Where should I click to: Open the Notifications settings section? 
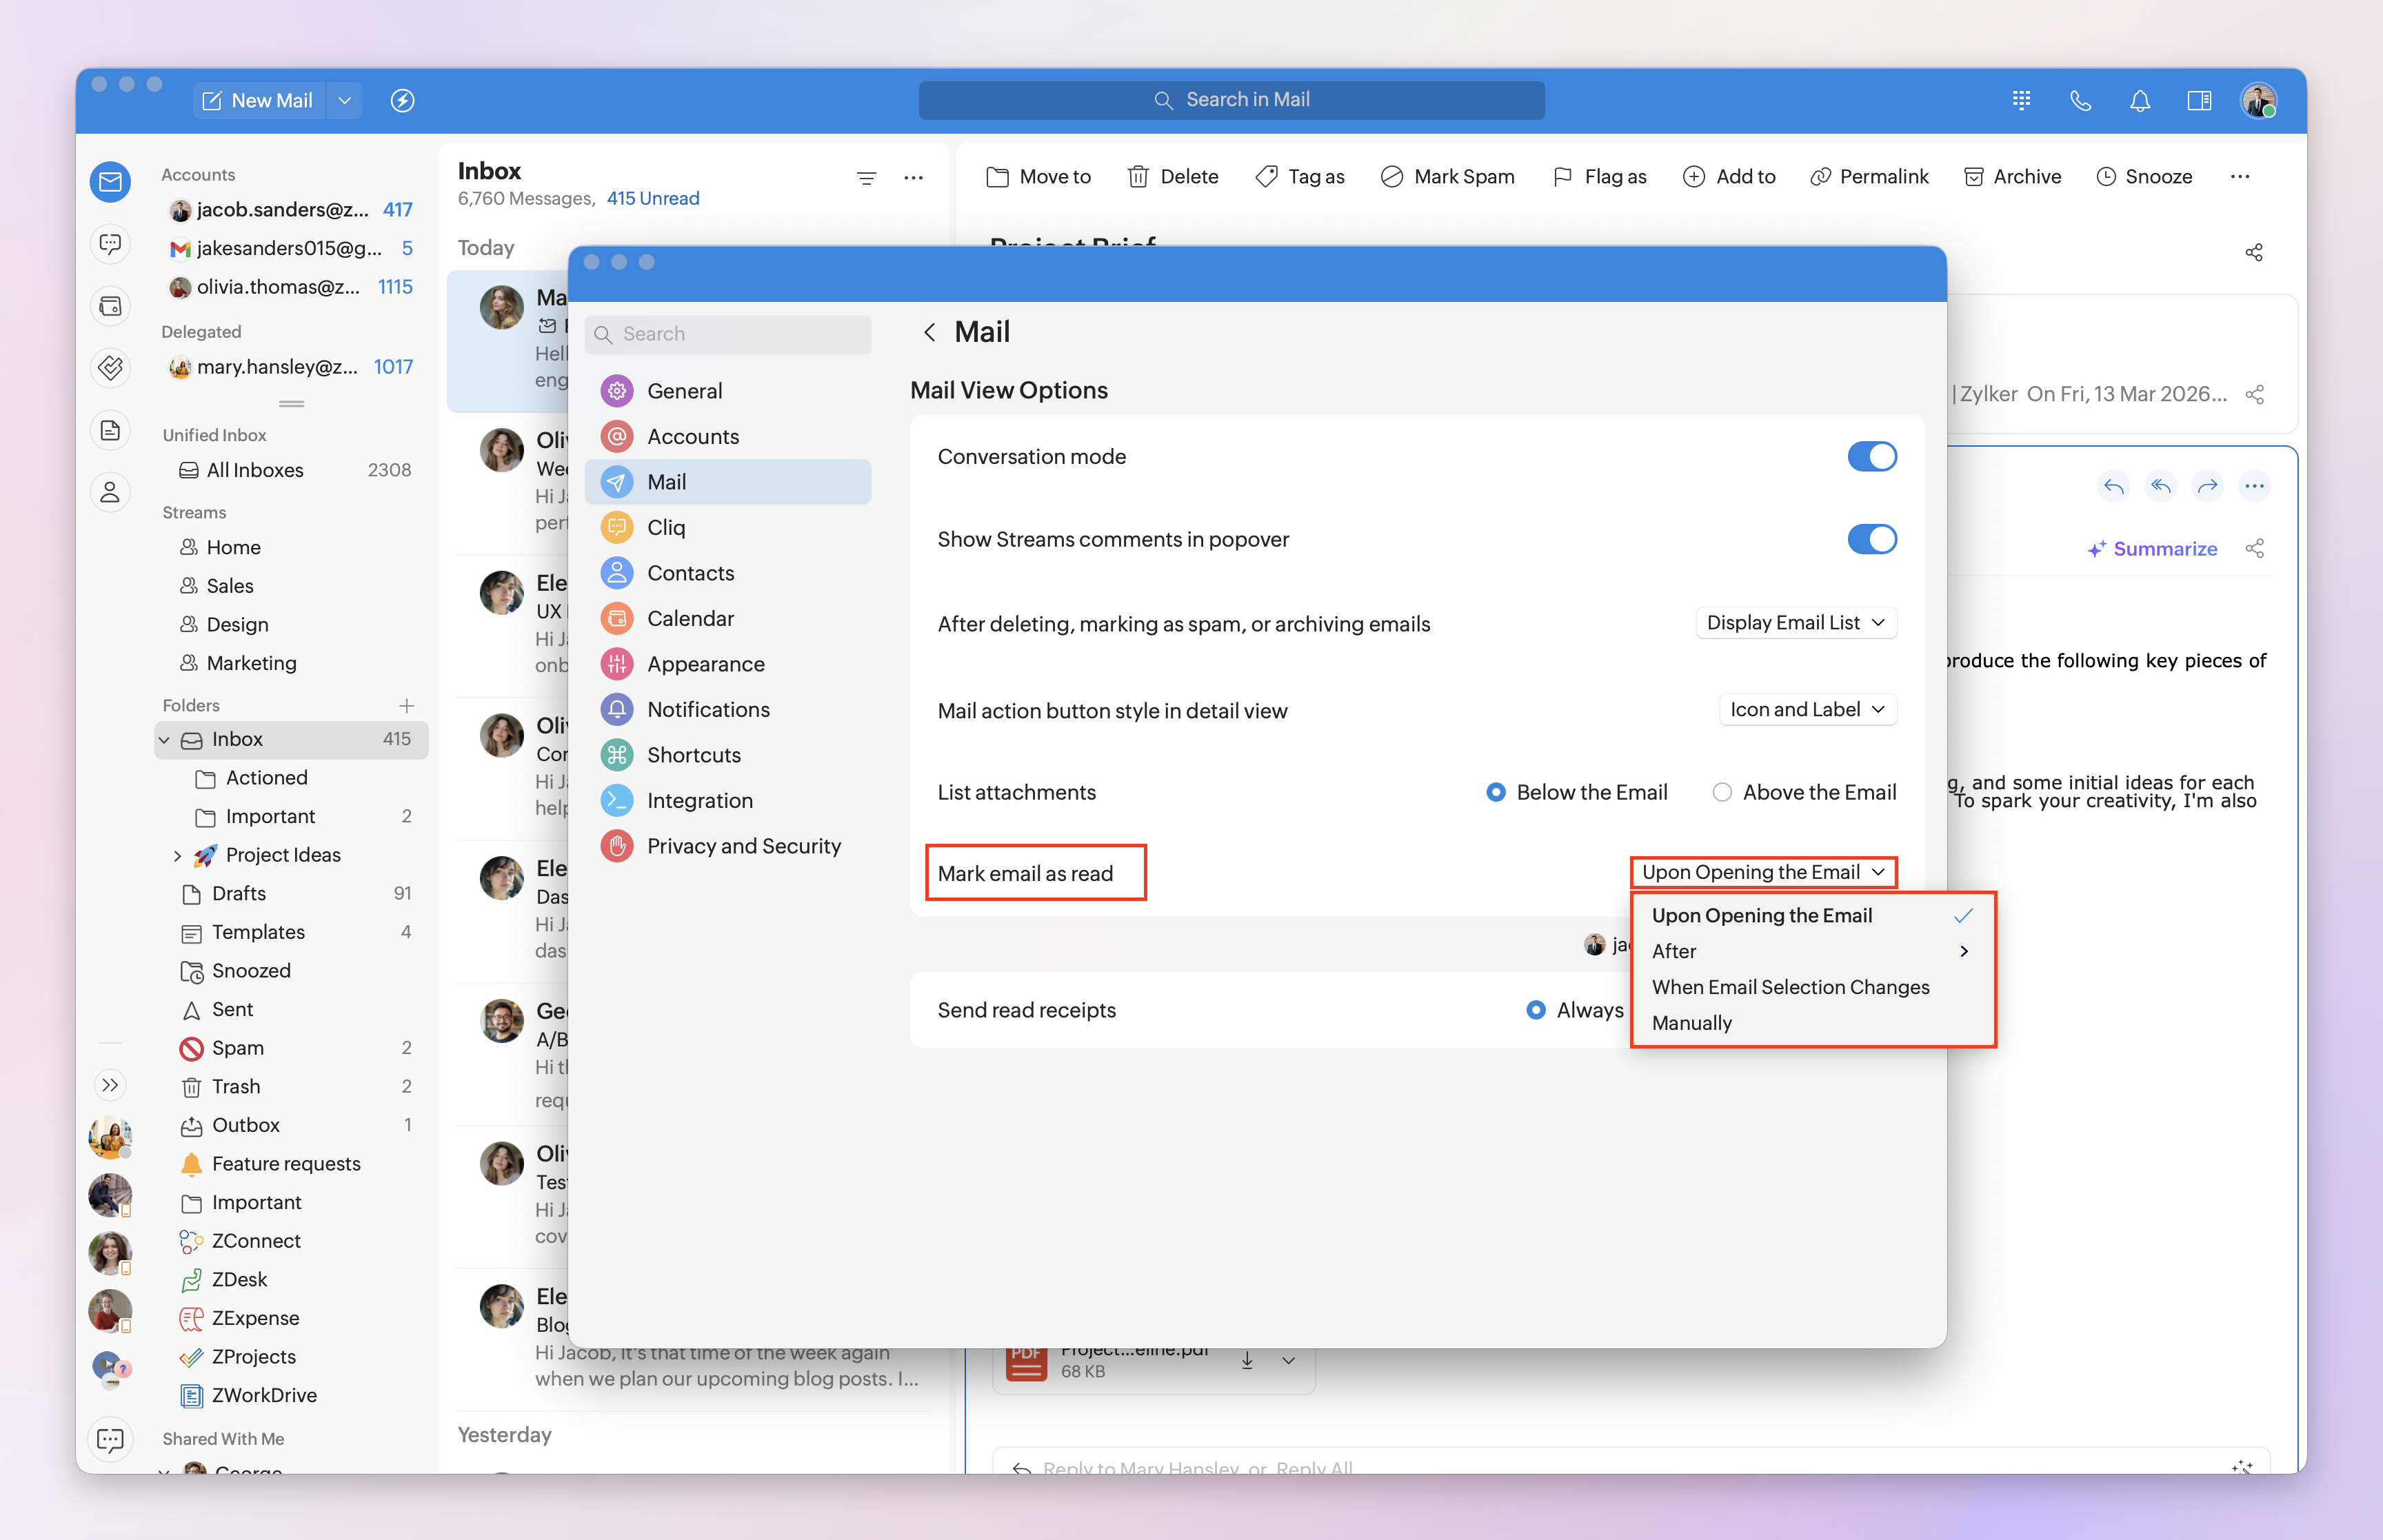(708, 710)
